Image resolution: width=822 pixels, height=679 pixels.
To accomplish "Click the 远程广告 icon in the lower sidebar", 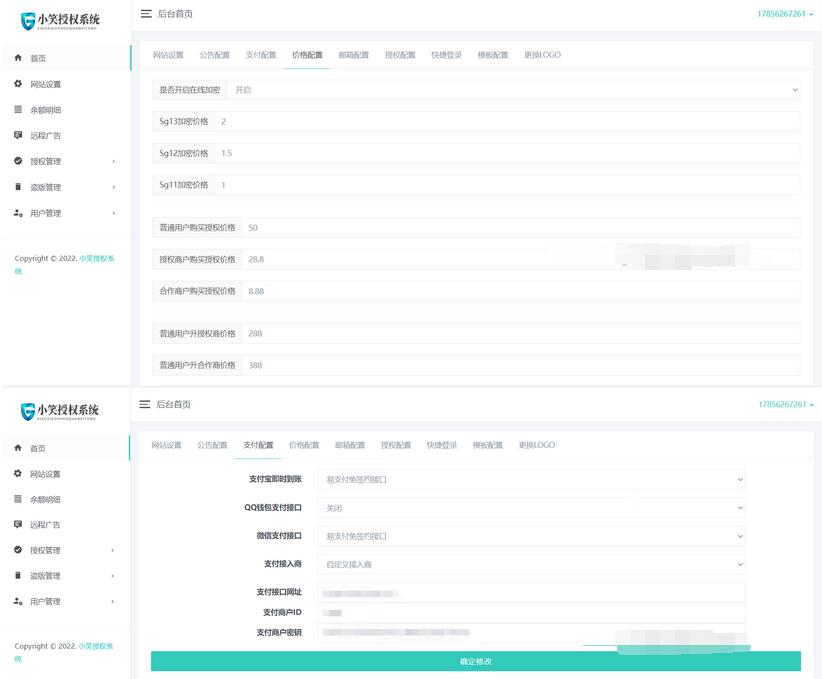I will (x=18, y=524).
